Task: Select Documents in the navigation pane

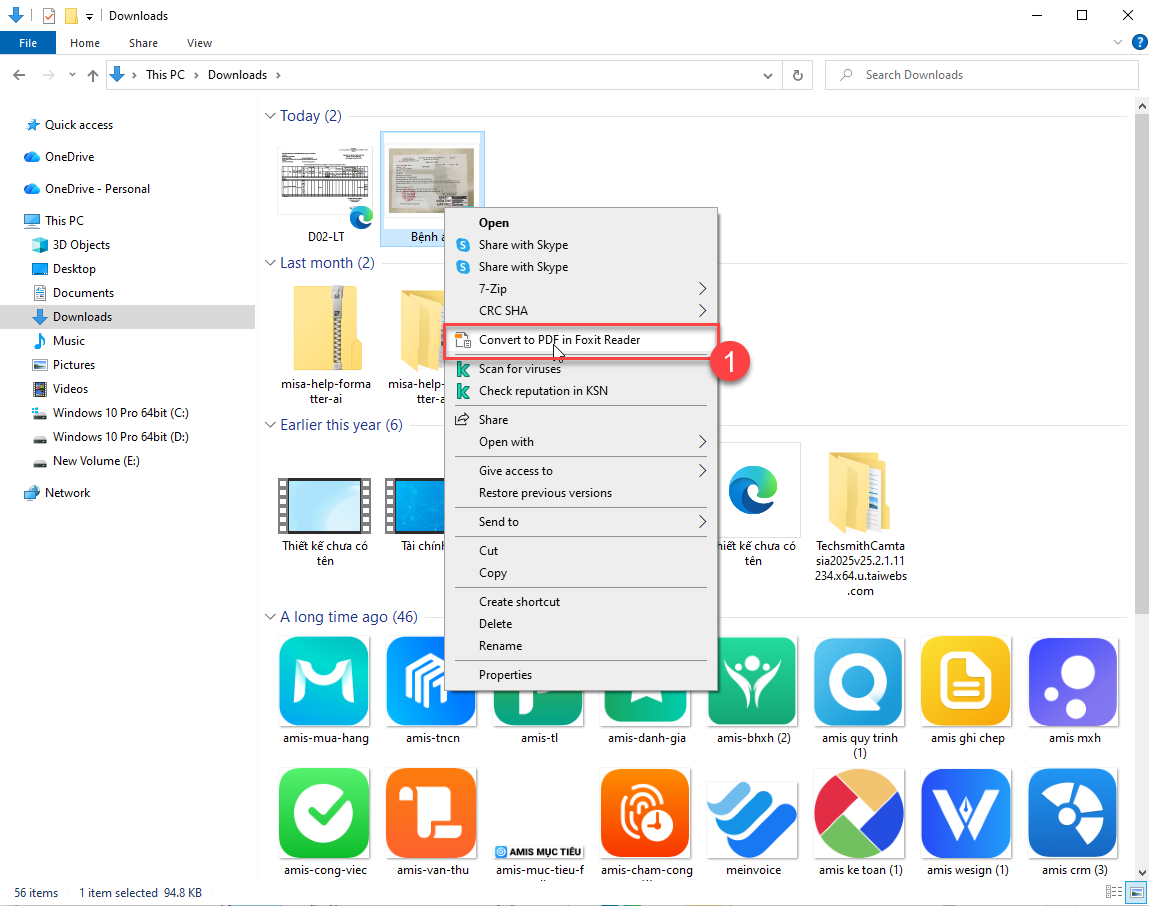Action: point(83,293)
